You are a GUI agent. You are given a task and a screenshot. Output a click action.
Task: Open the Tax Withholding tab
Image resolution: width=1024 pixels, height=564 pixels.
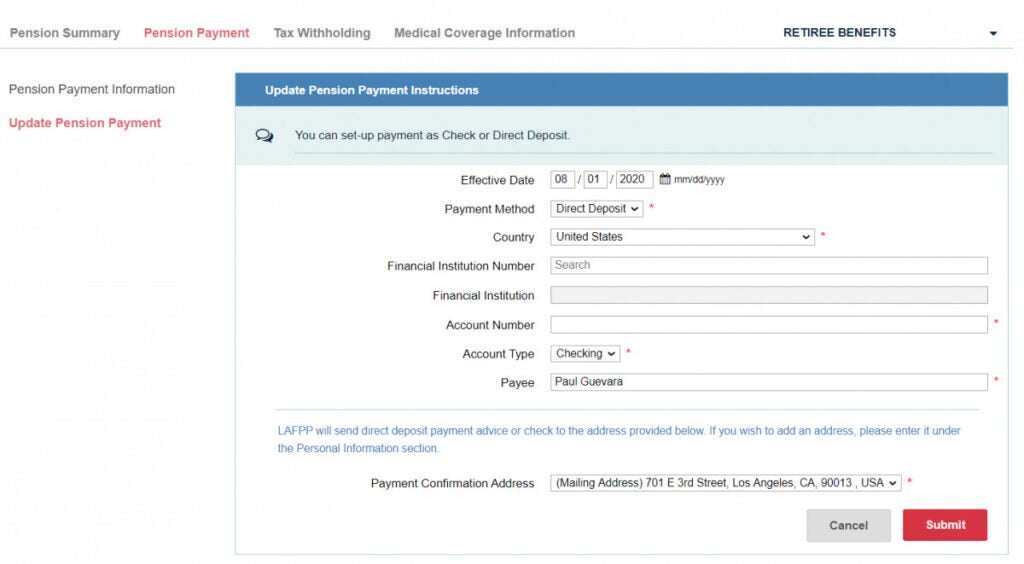tap(322, 33)
